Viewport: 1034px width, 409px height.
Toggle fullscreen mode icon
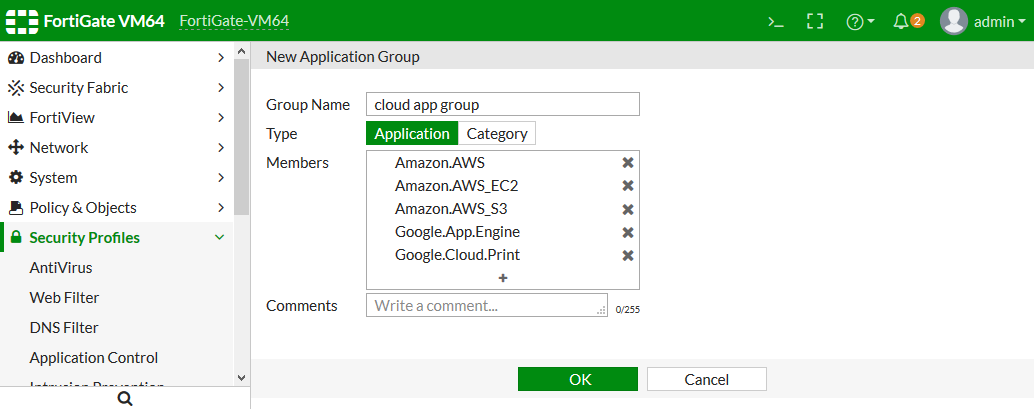[816, 22]
